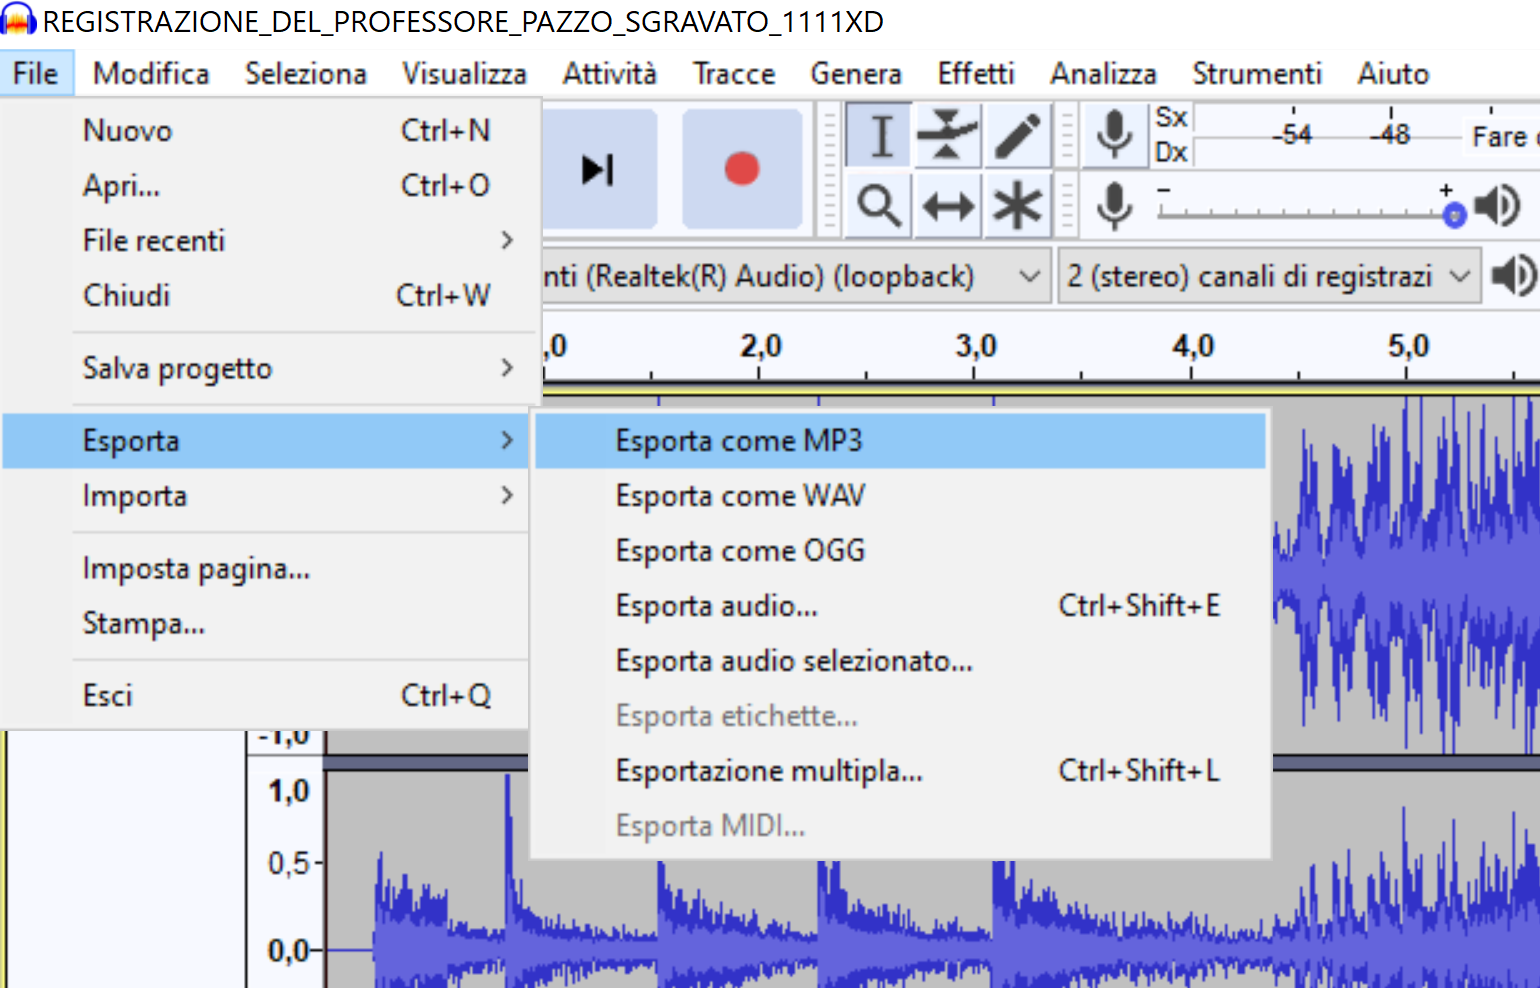Open the Effetti menu
The height and width of the screenshot is (988, 1540).
pyautogui.click(x=976, y=73)
